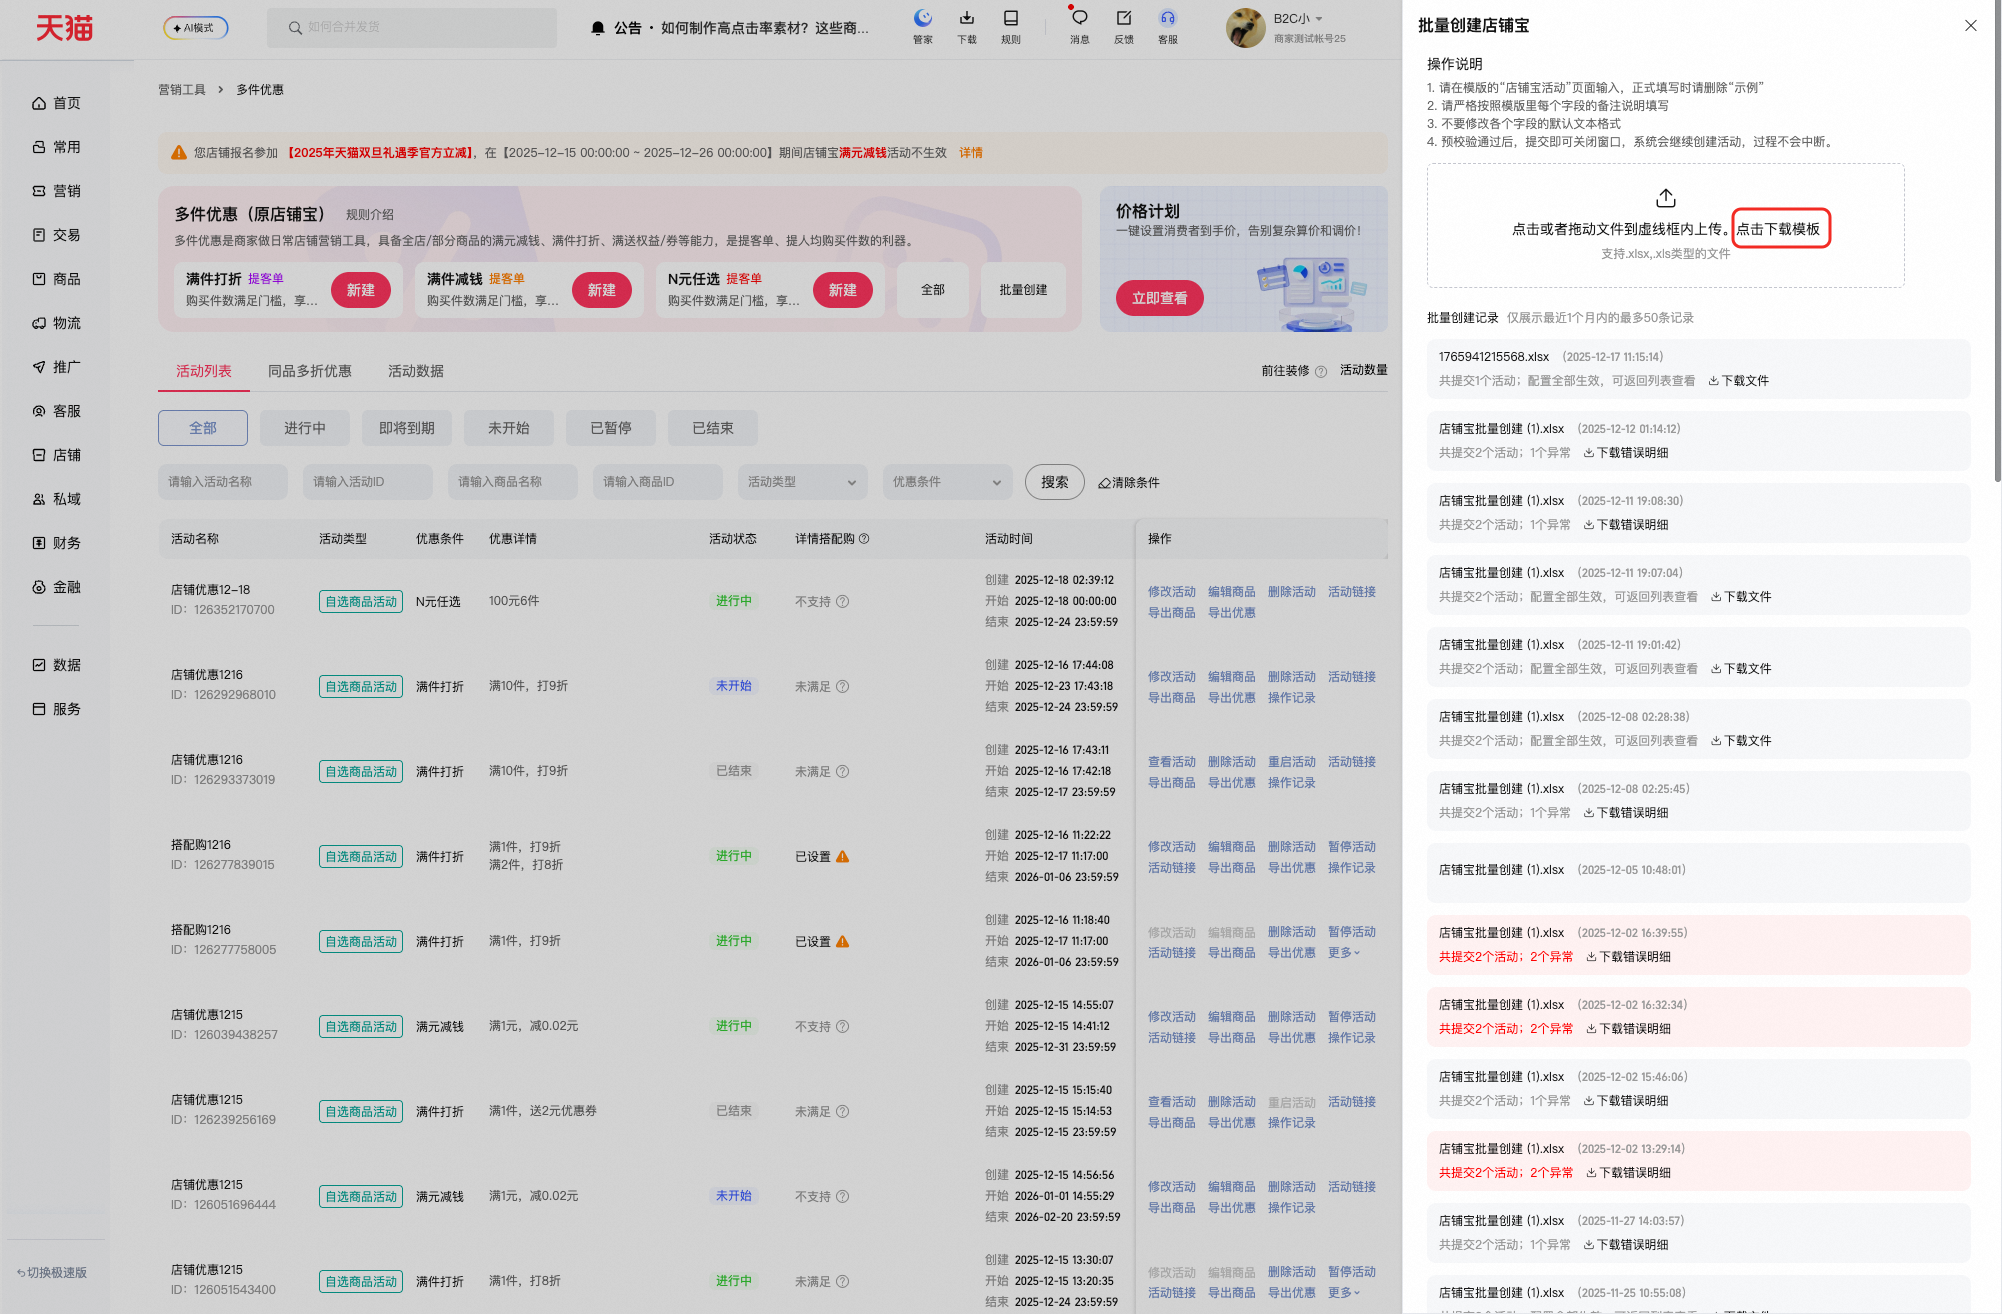Click 下载 download icon in header
This screenshot has width=2002, height=1314.
click(966, 18)
